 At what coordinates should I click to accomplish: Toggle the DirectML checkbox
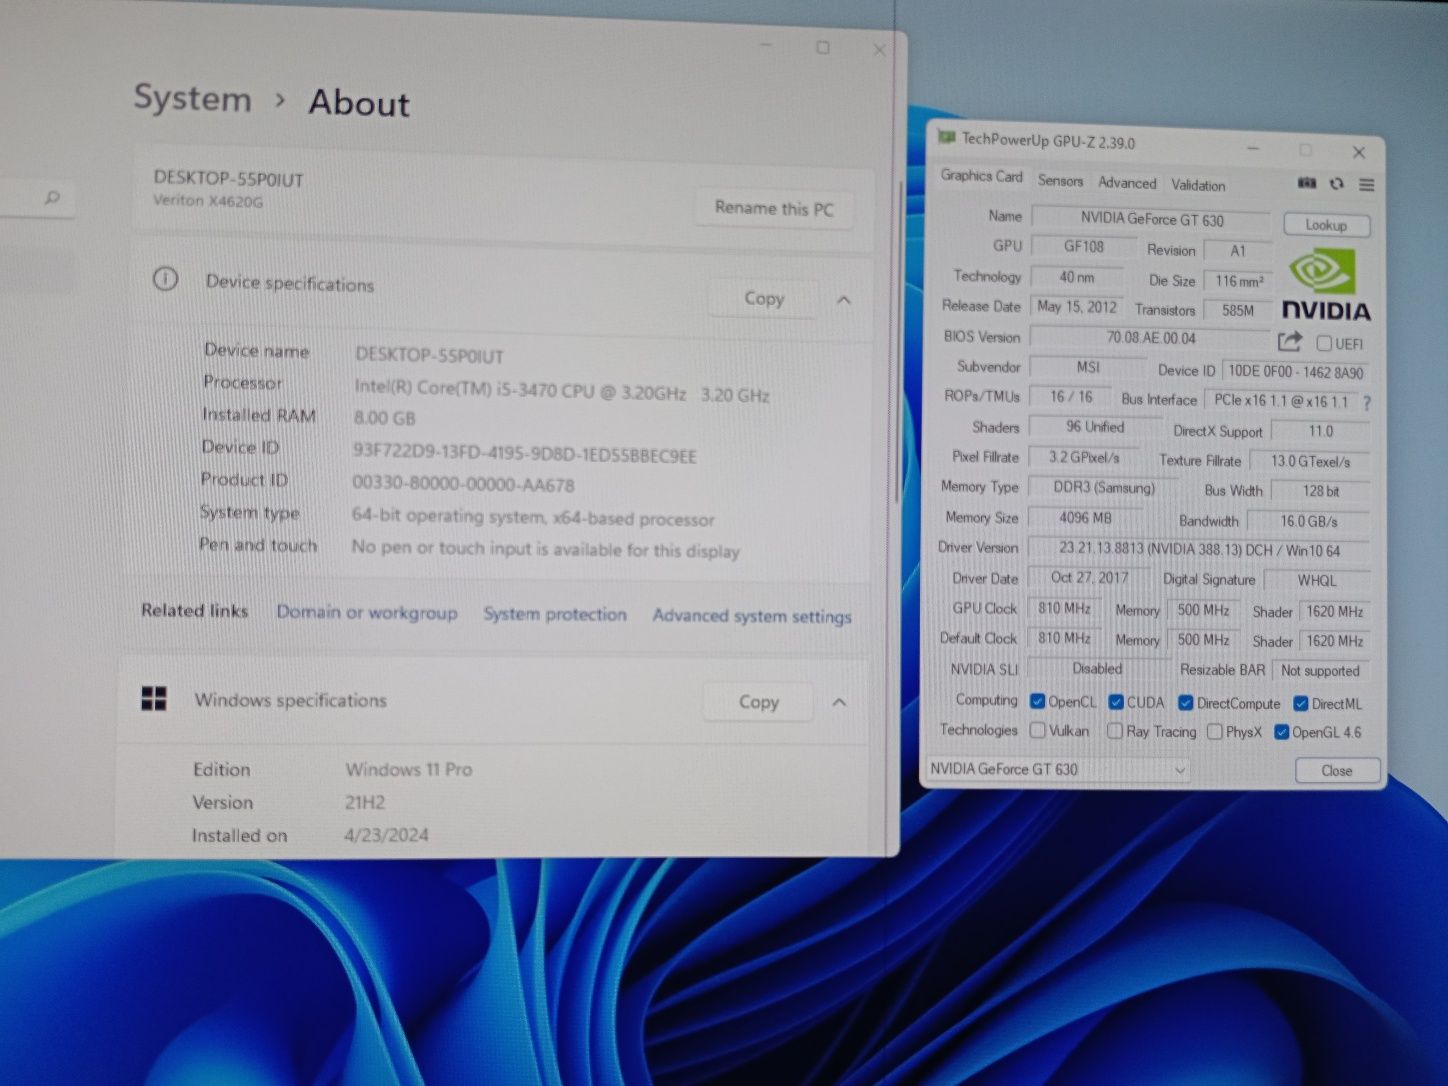[1301, 704]
